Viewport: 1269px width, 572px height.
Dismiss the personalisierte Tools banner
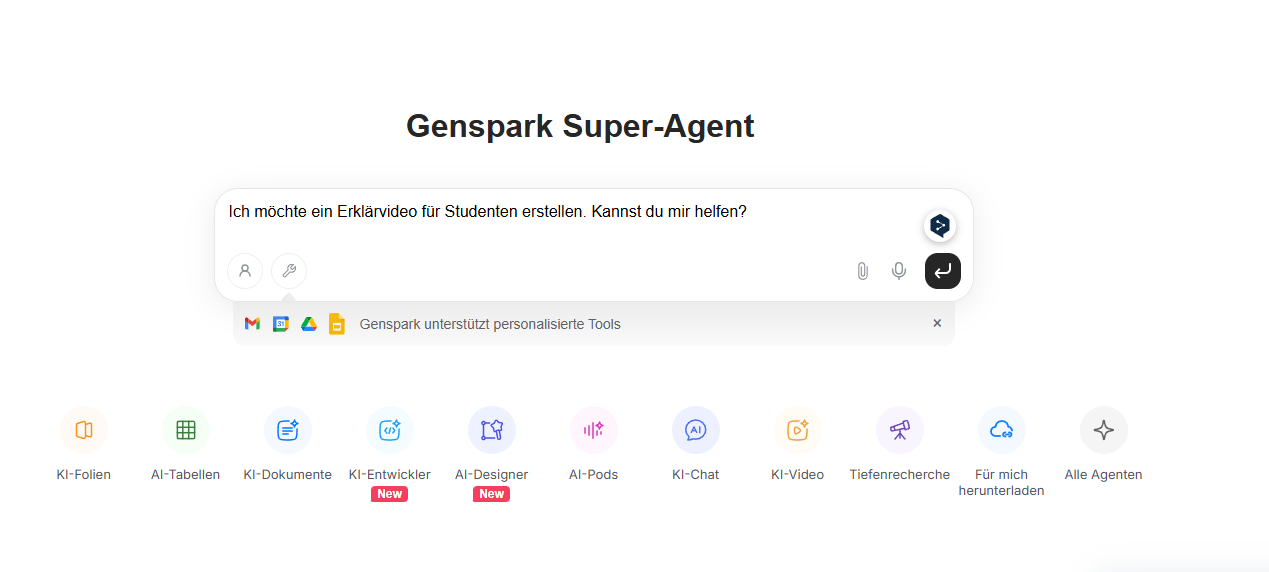(x=937, y=323)
